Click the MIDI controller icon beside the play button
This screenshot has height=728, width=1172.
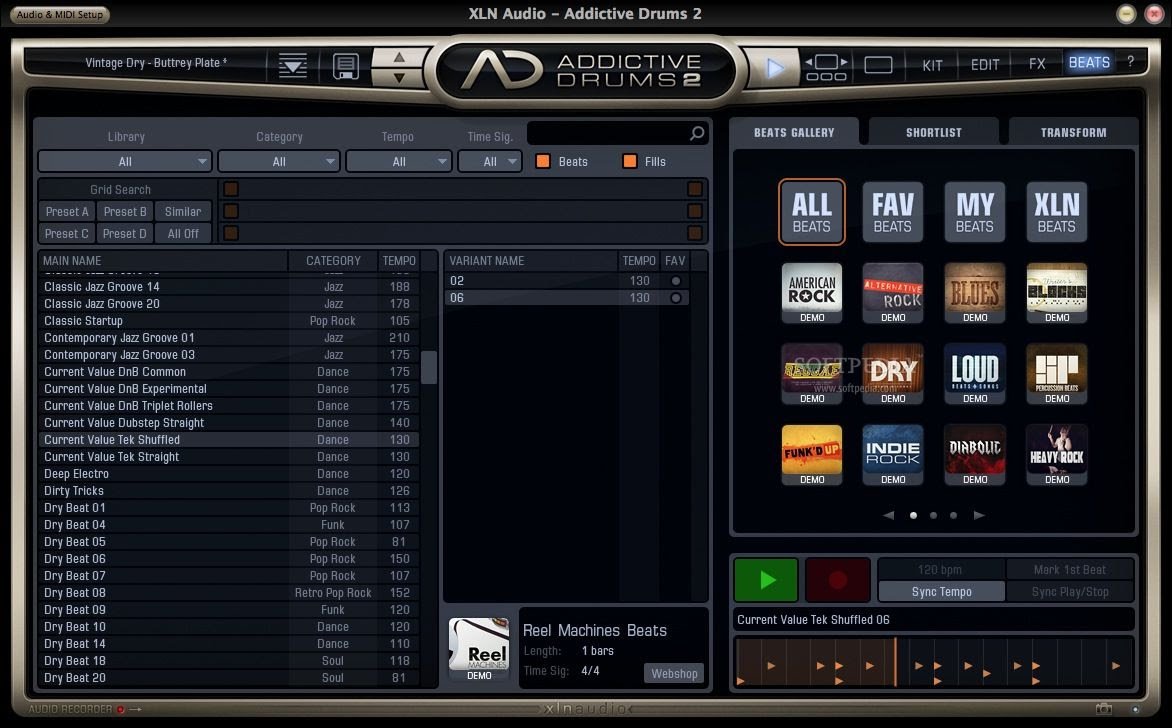click(x=825, y=63)
